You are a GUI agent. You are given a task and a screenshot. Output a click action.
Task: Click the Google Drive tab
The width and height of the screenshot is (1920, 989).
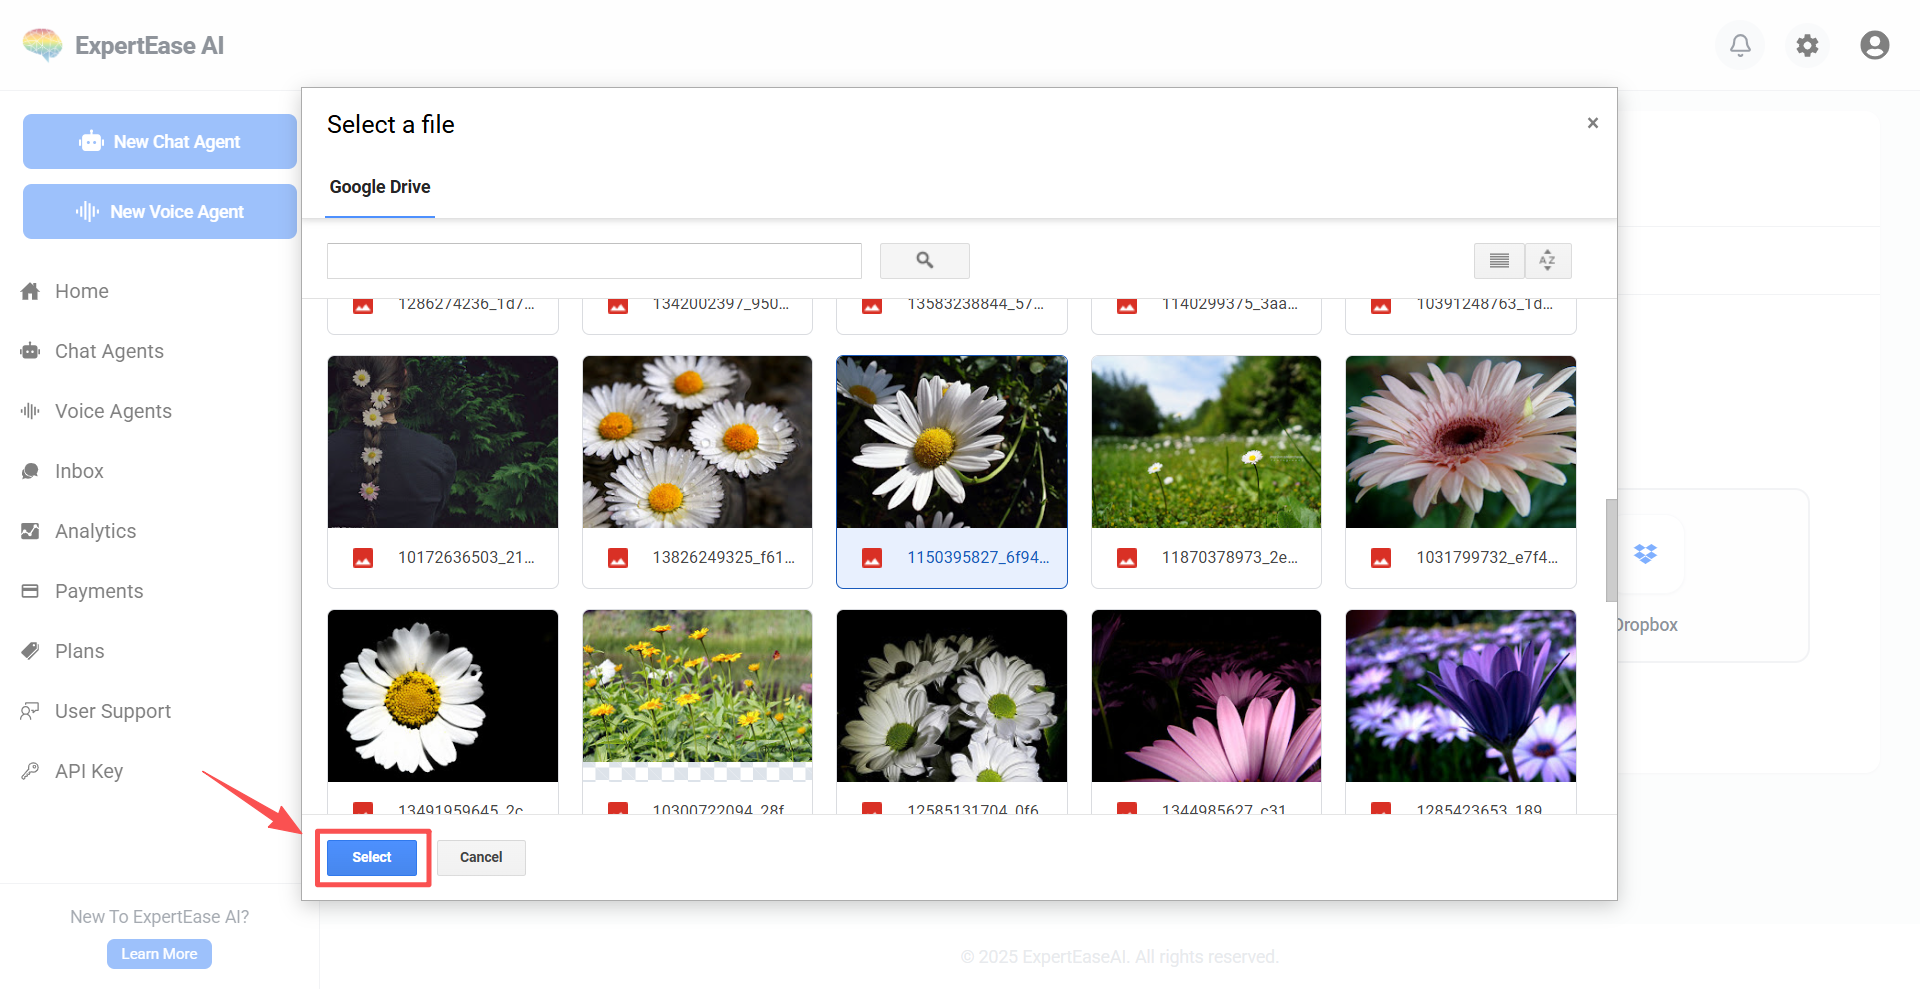tap(380, 187)
